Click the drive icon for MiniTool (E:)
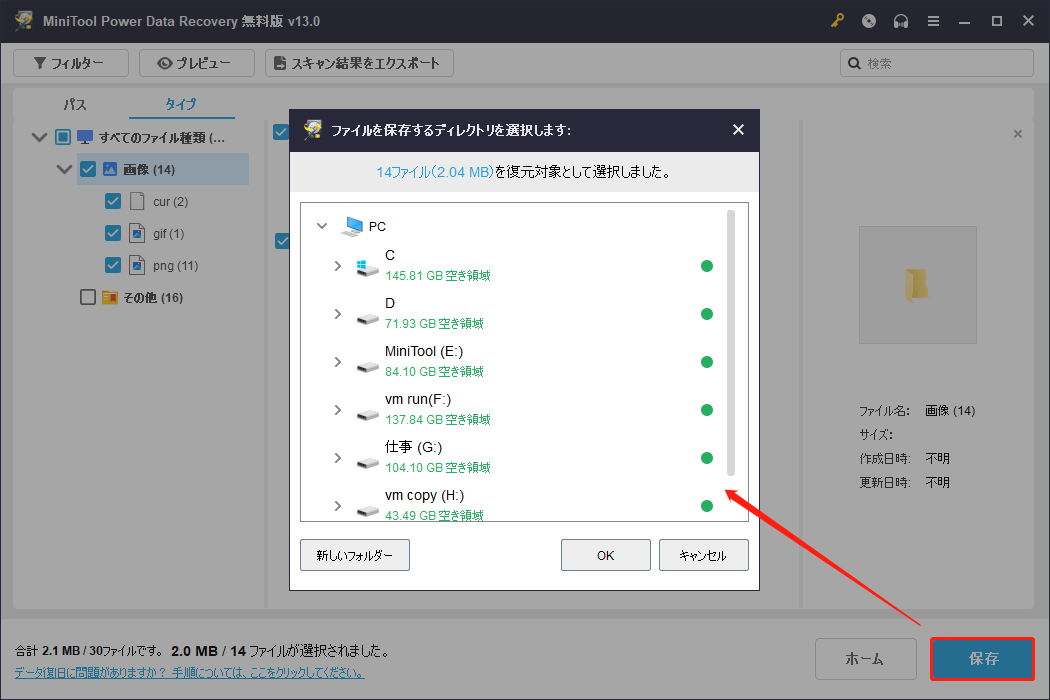Image resolution: width=1050 pixels, height=700 pixels. click(x=368, y=367)
